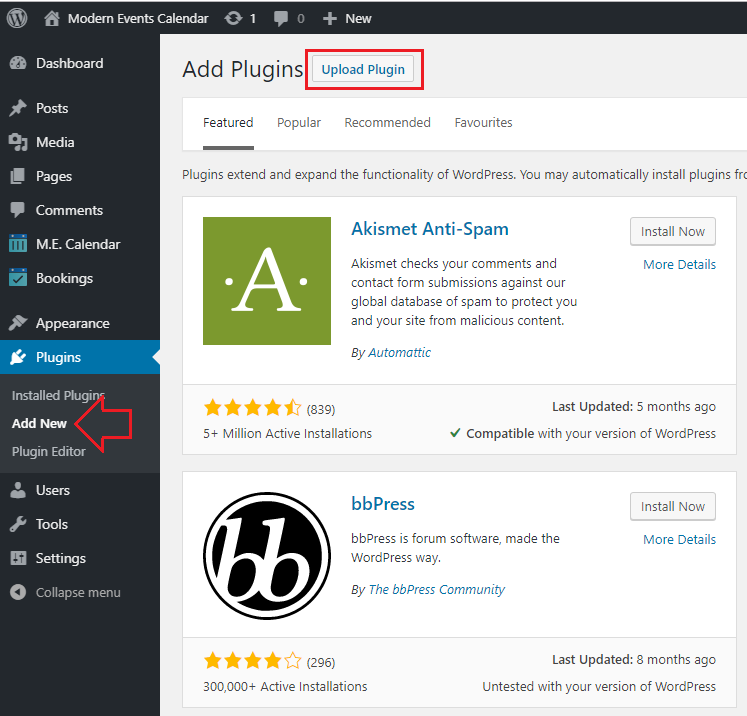The width and height of the screenshot is (747, 716).
Task: Open the bbPress plugin logo thumbnail
Action: point(267,556)
